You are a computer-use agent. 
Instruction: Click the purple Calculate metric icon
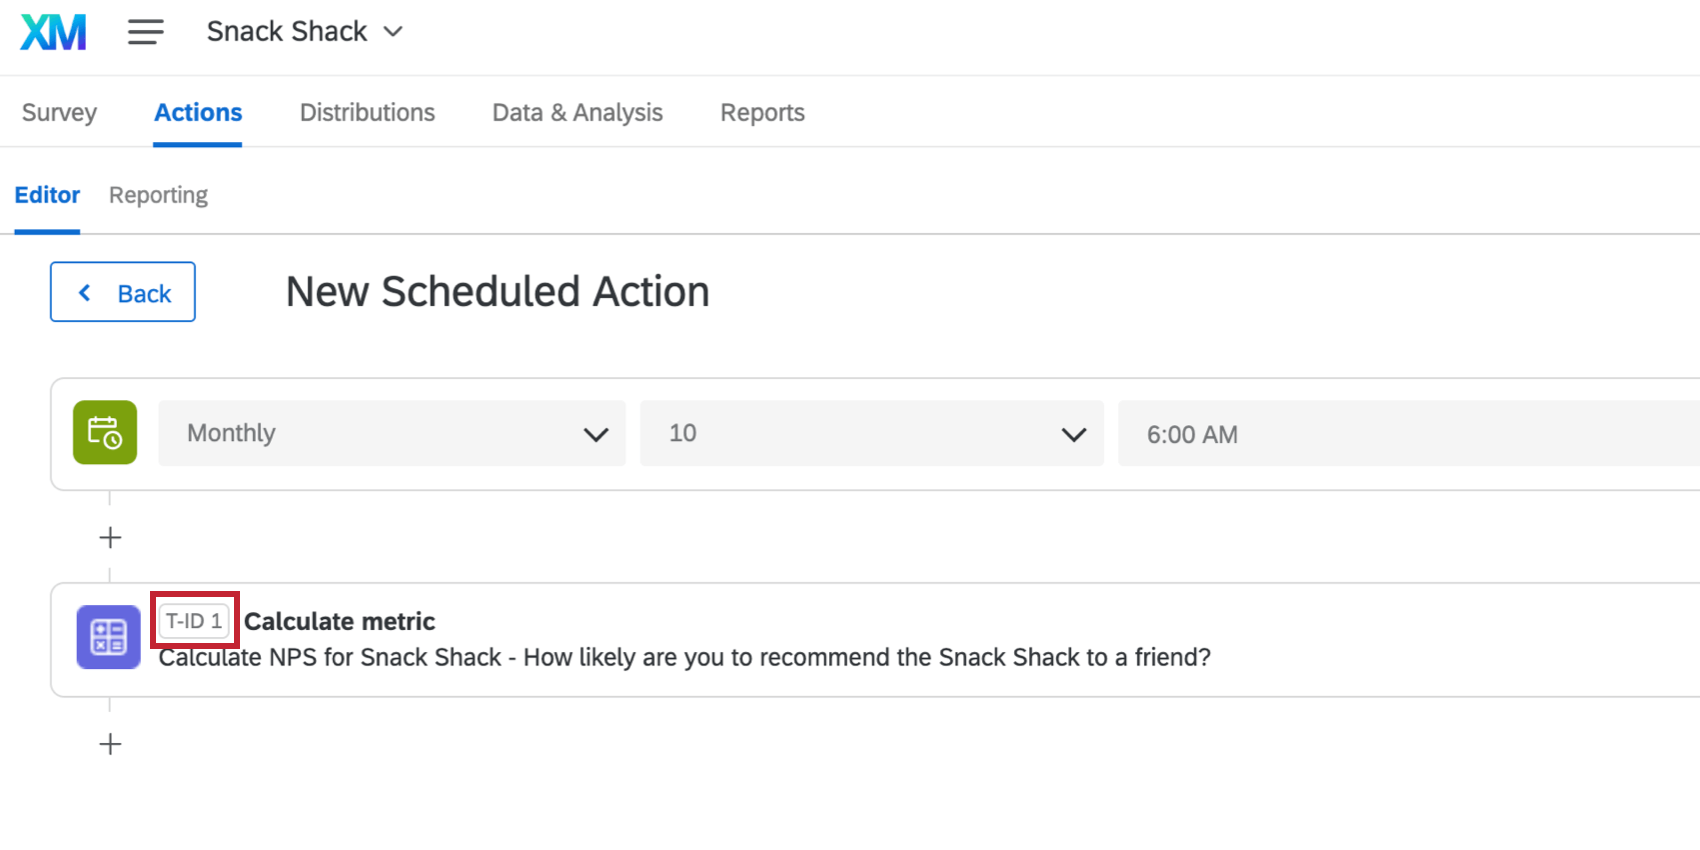point(109,637)
